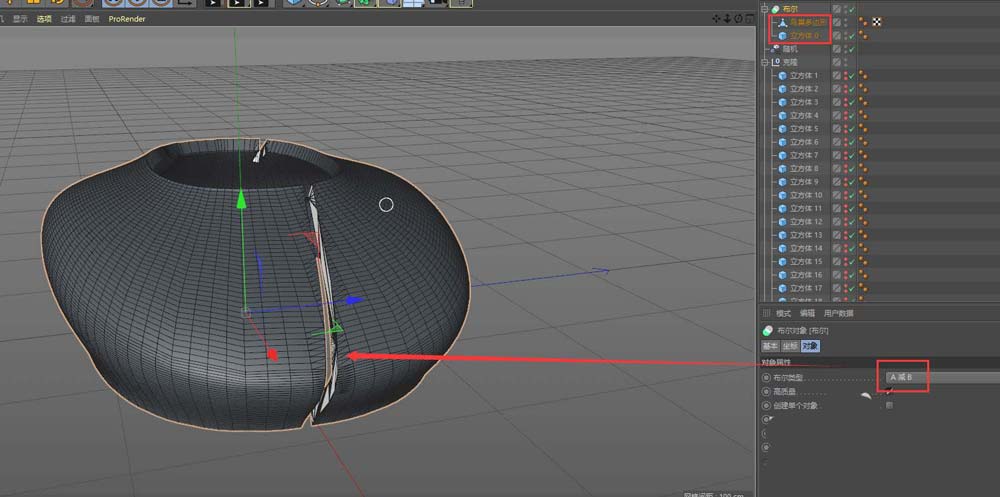Toggle the enable check on 立方体 4
This screenshot has width=1000, height=497.
click(x=851, y=115)
